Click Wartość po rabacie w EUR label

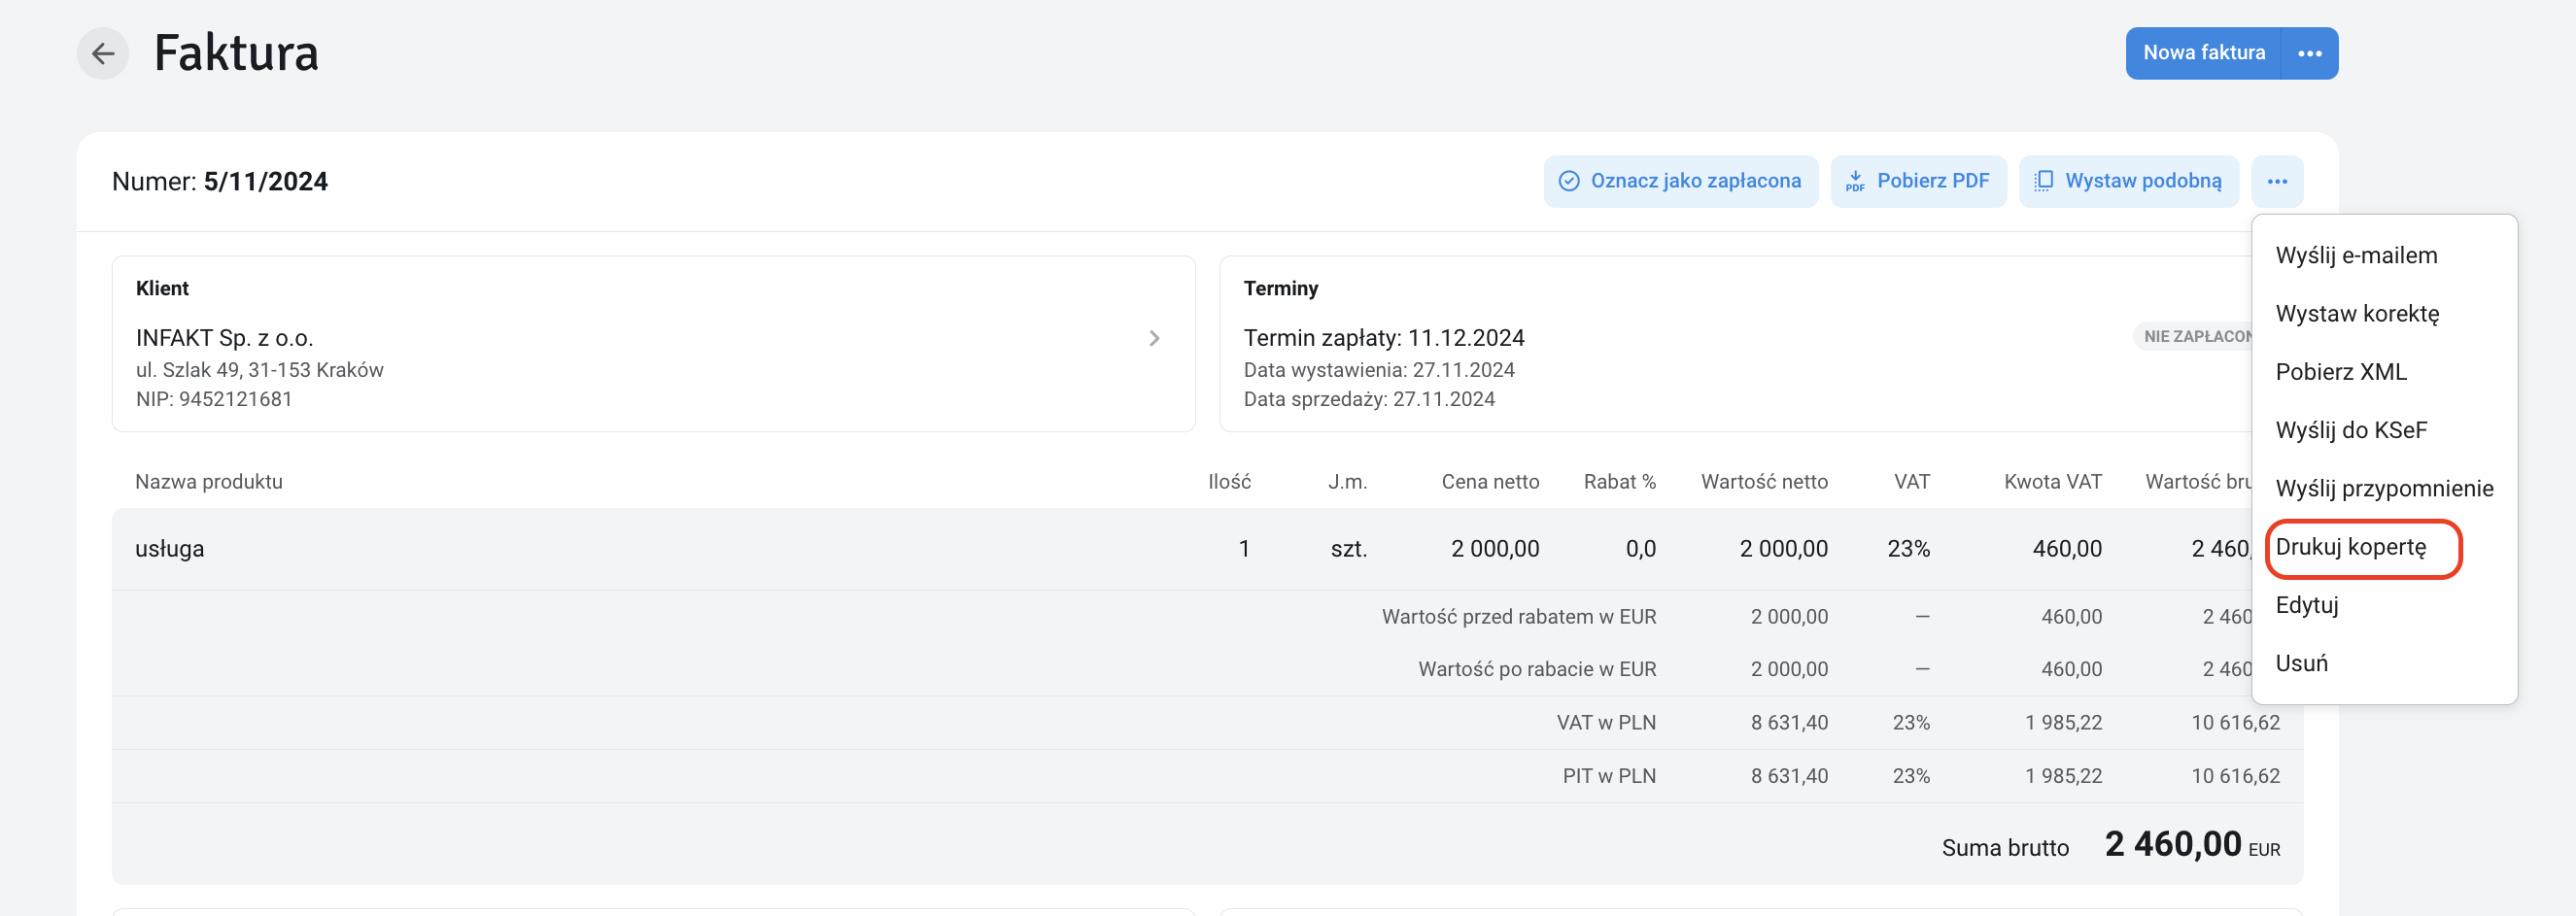click(1536, 669)
